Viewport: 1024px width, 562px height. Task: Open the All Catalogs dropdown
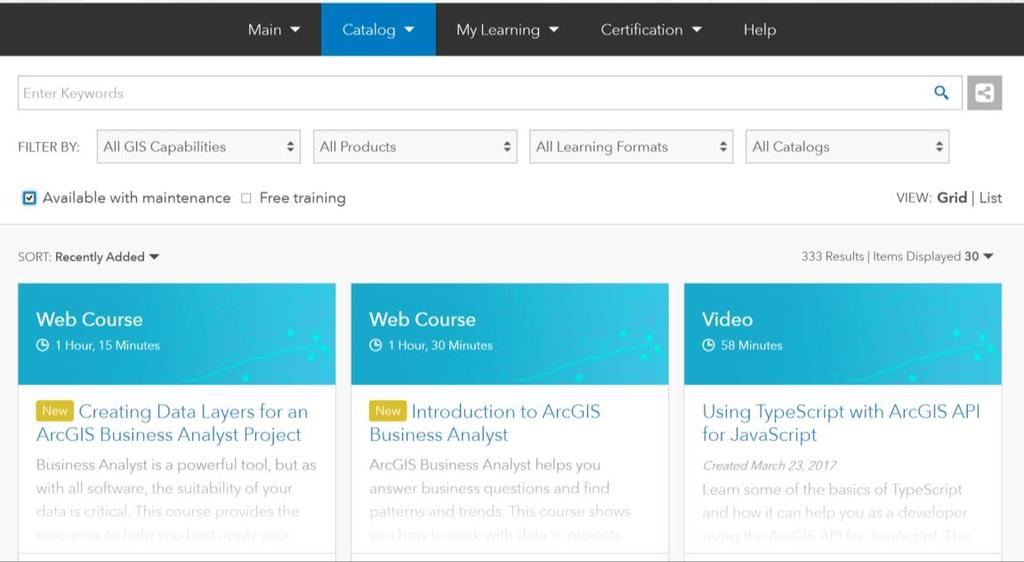tap(848, 147)
